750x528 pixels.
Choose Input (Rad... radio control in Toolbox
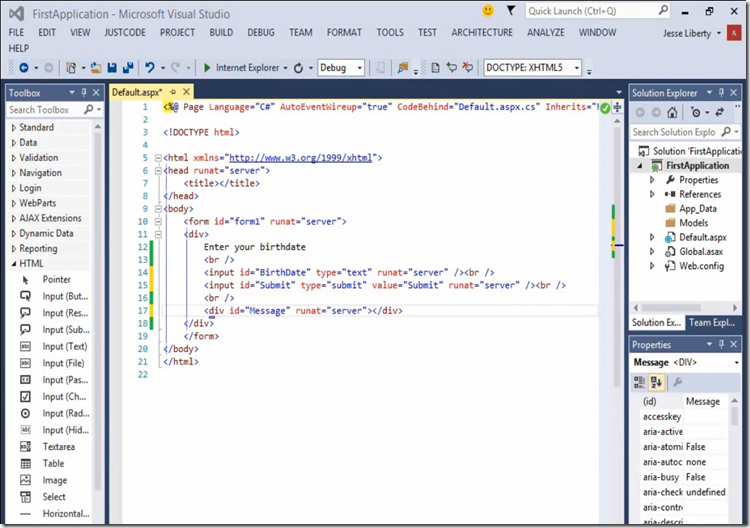66,413
